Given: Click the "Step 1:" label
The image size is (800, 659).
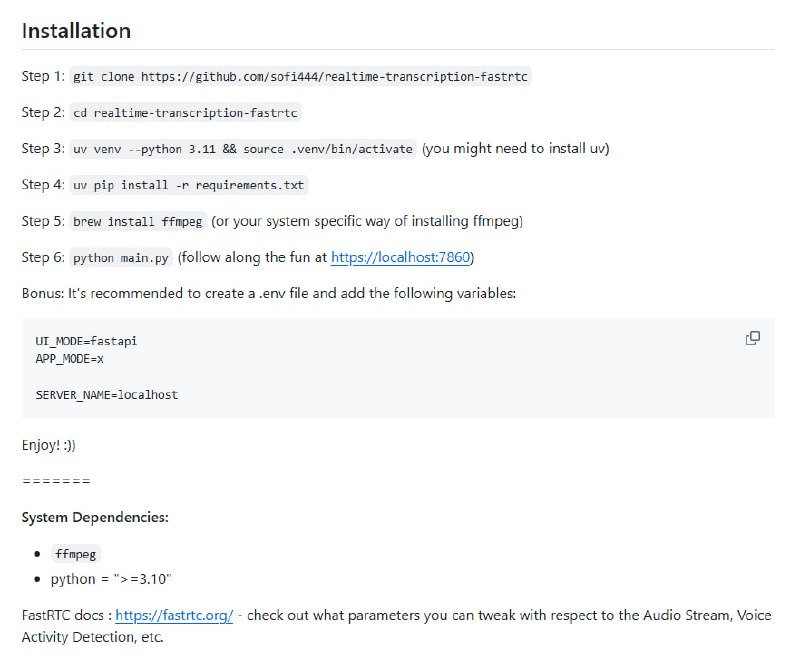Looking at the screenshot, I should (x=43, y=77).
